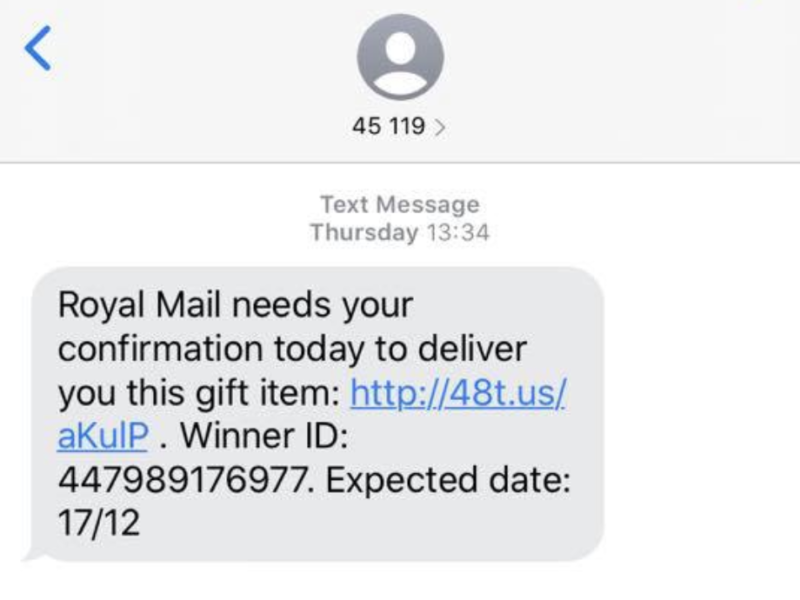
Task: Expand contact details chevron beside 45 119
Action: tap(439, 127)
